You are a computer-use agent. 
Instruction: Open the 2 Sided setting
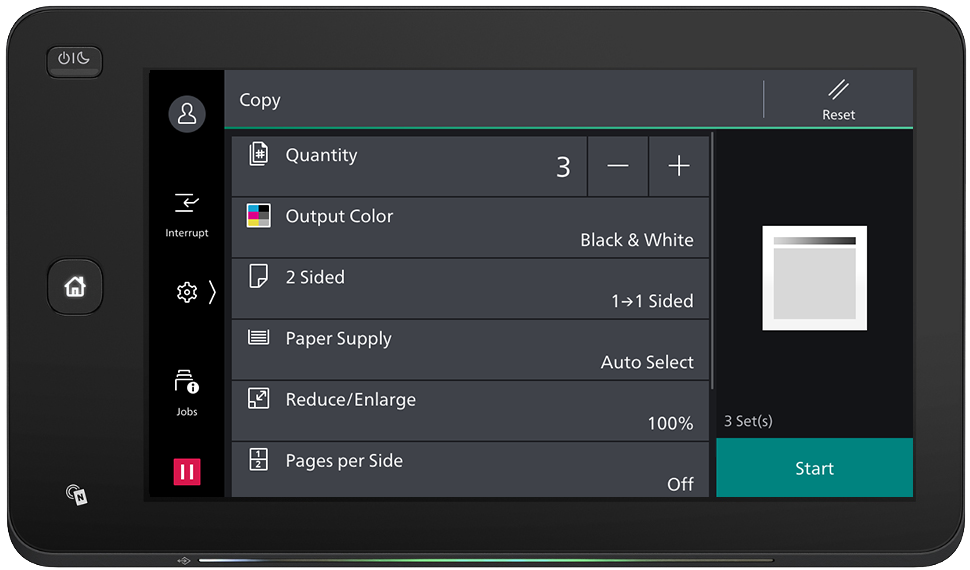pyautogui.click(x=470, y=289)
